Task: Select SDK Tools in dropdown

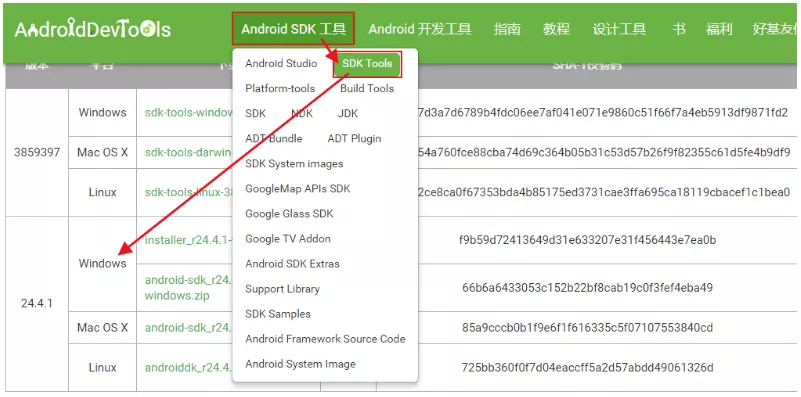Action: [x=367, y=64]
